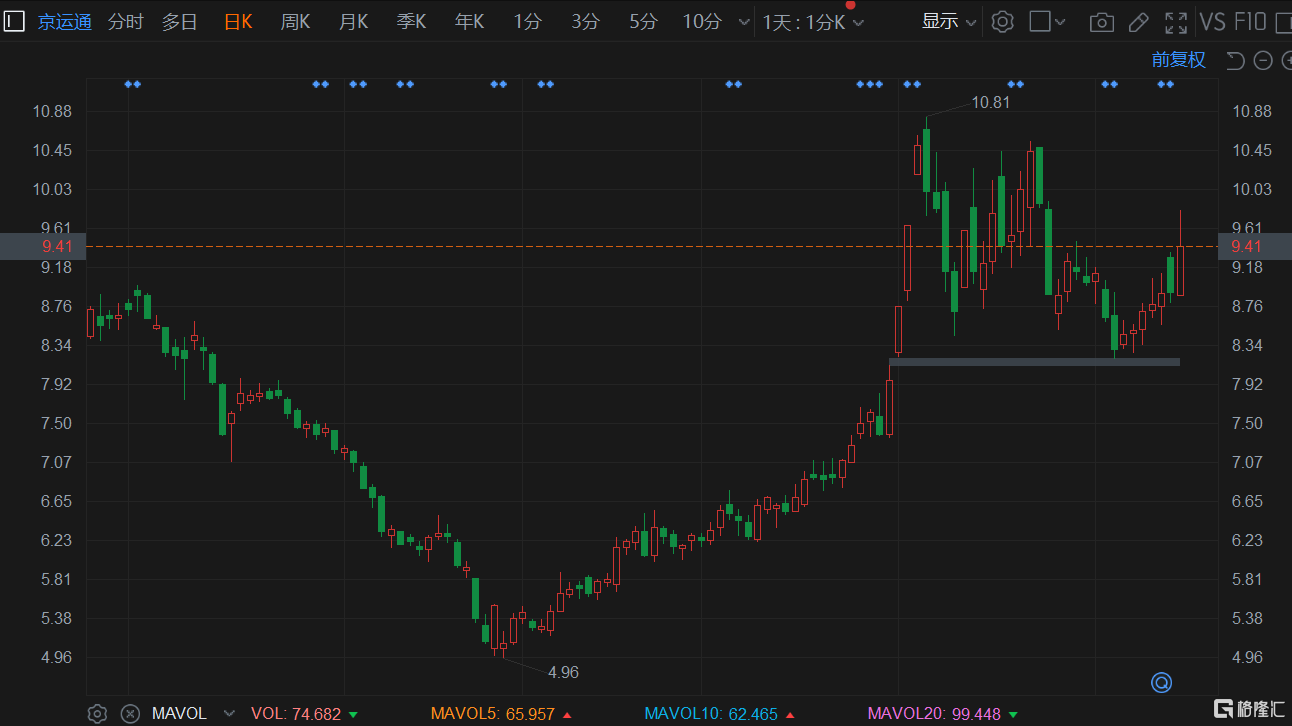
Task: Select the gray horizontal support line drawing
Action: click(x=1034, y=362)
